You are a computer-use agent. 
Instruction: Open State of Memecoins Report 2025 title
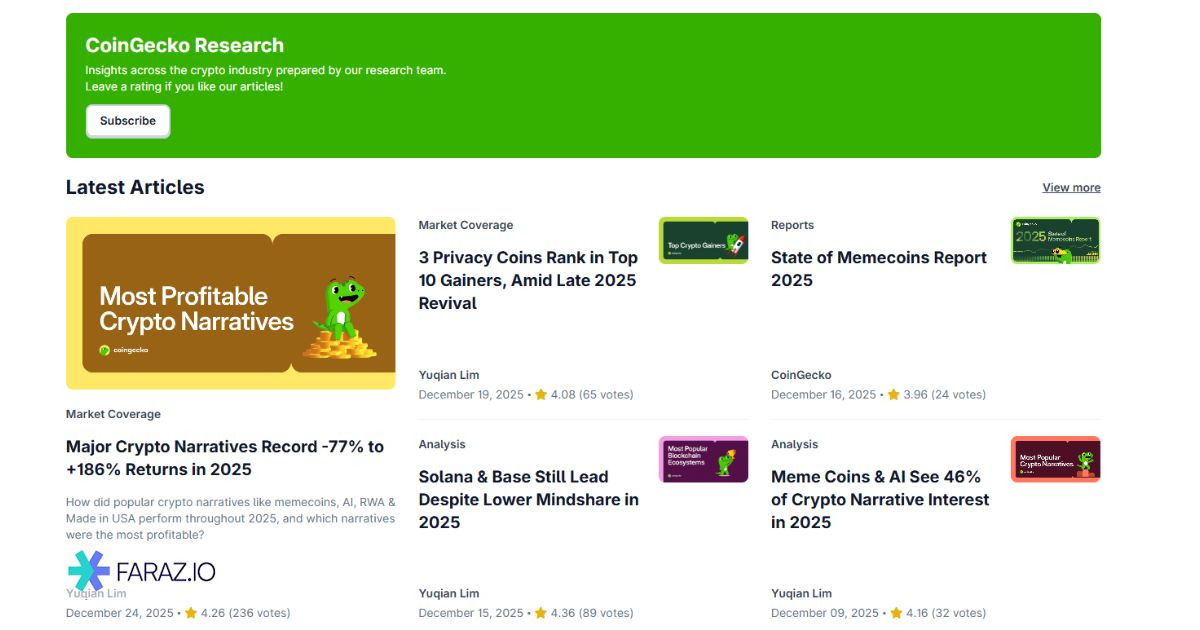tap(878, 269)
